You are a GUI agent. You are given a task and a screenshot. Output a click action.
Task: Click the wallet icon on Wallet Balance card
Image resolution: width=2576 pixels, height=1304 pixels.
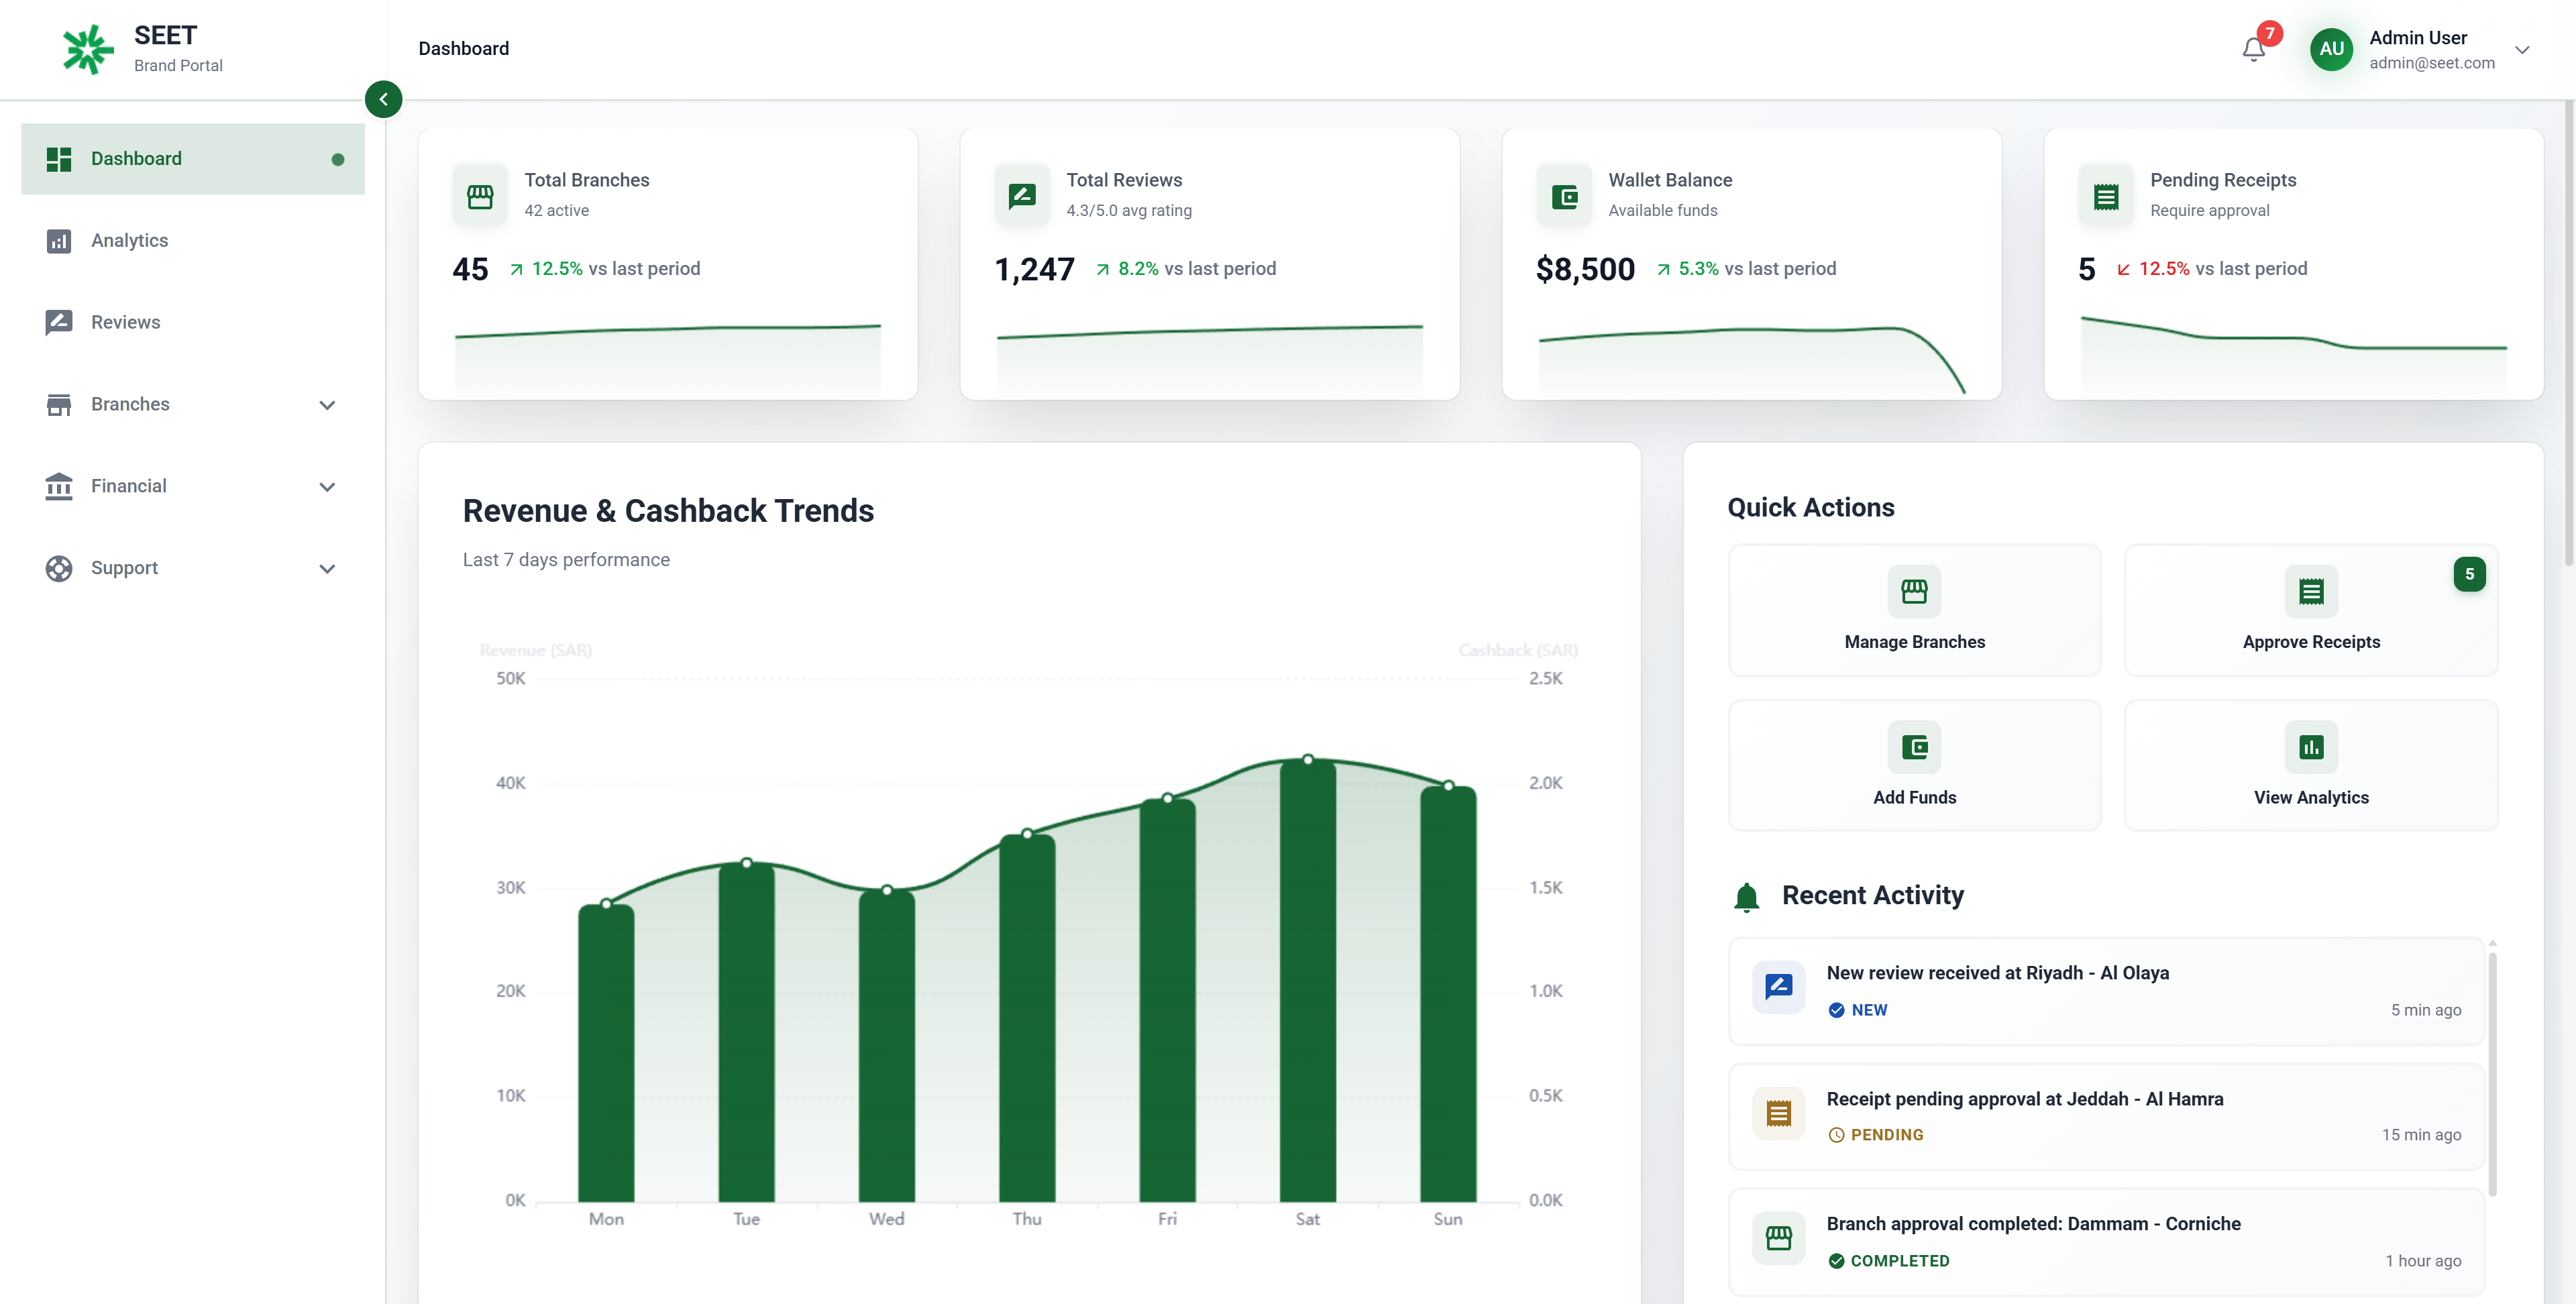pyautogui.click(x=1564, y=195)
